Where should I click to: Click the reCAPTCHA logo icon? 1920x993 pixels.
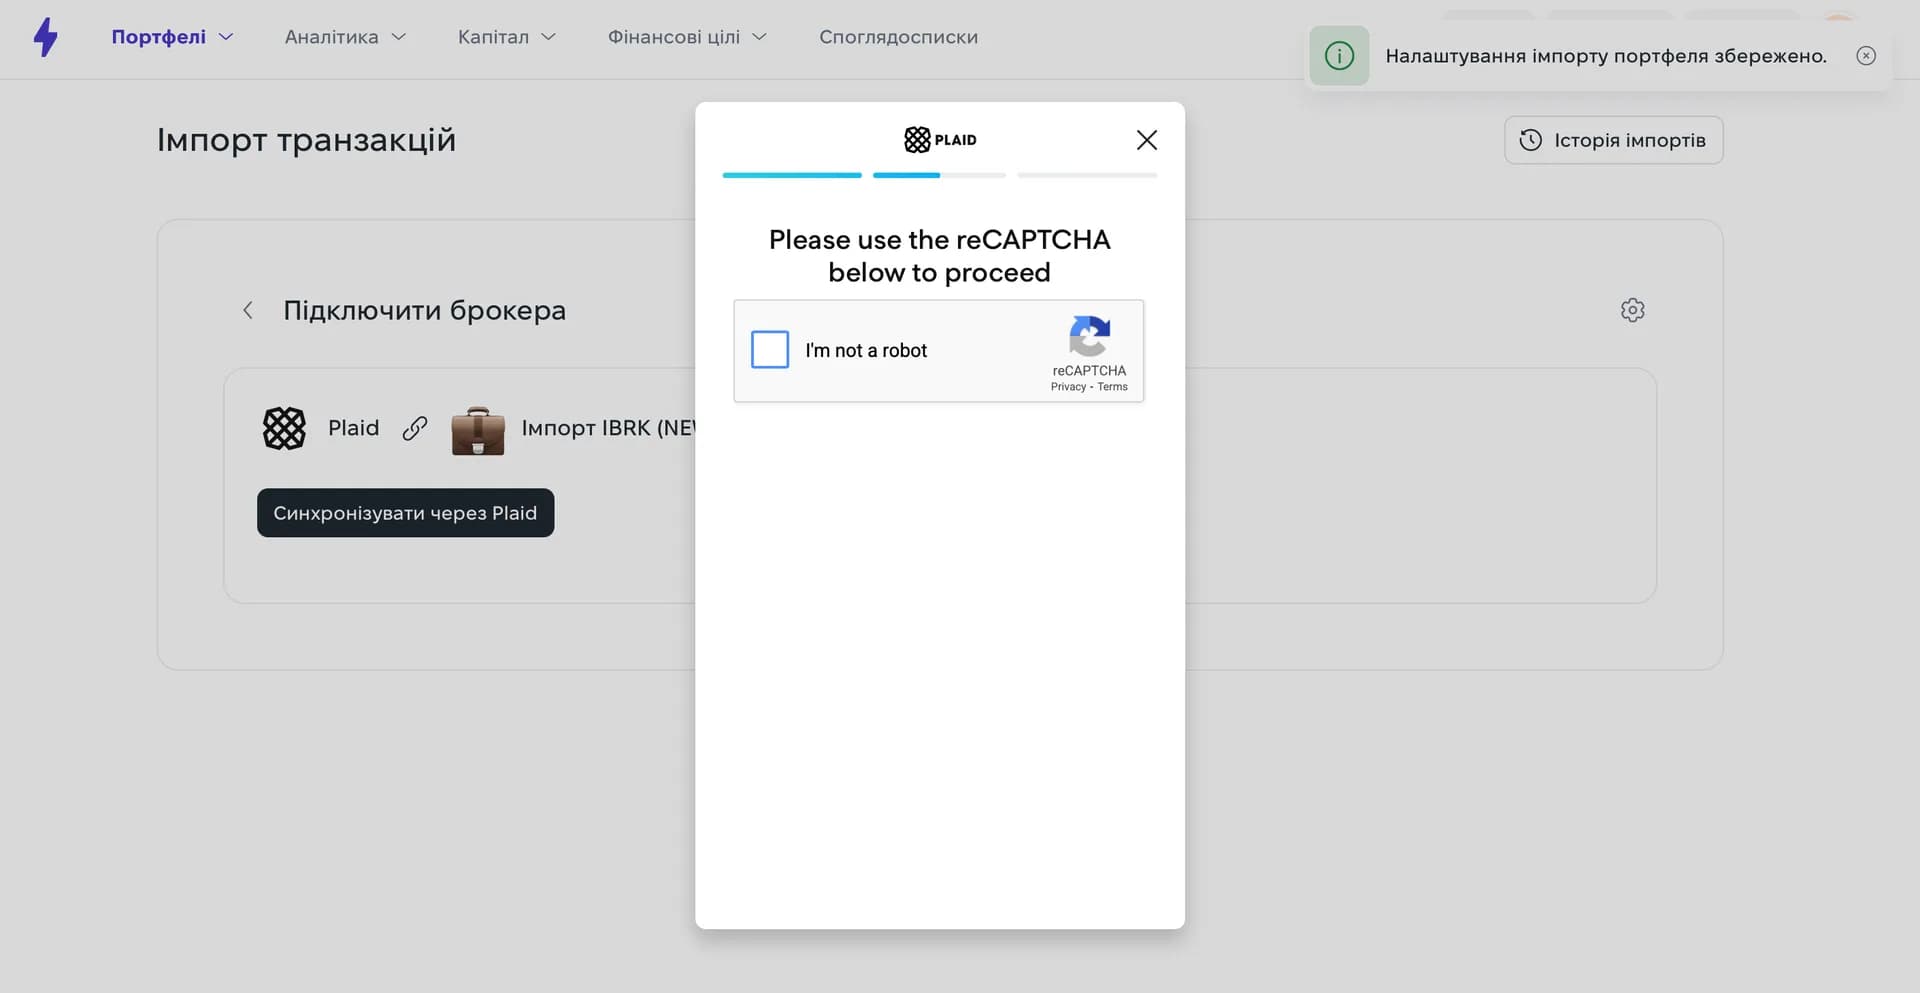click(x=1089, y=336)
